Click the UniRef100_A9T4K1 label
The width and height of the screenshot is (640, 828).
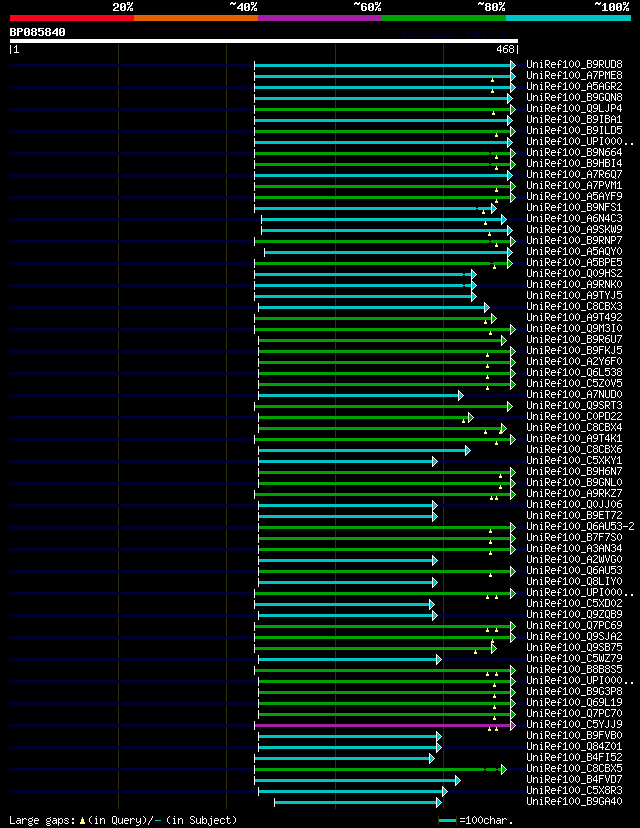pos(574,439)
